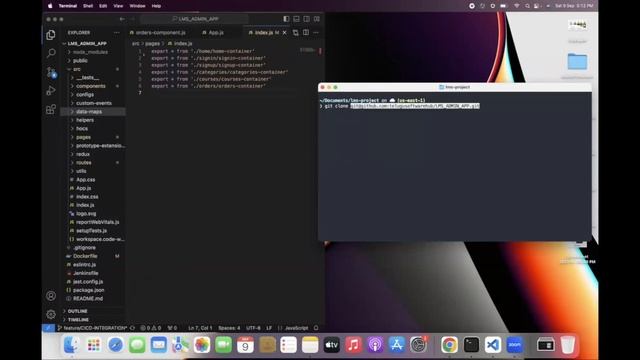
Task: Open the Search view in activity bar
Action: tap(51, 53)
